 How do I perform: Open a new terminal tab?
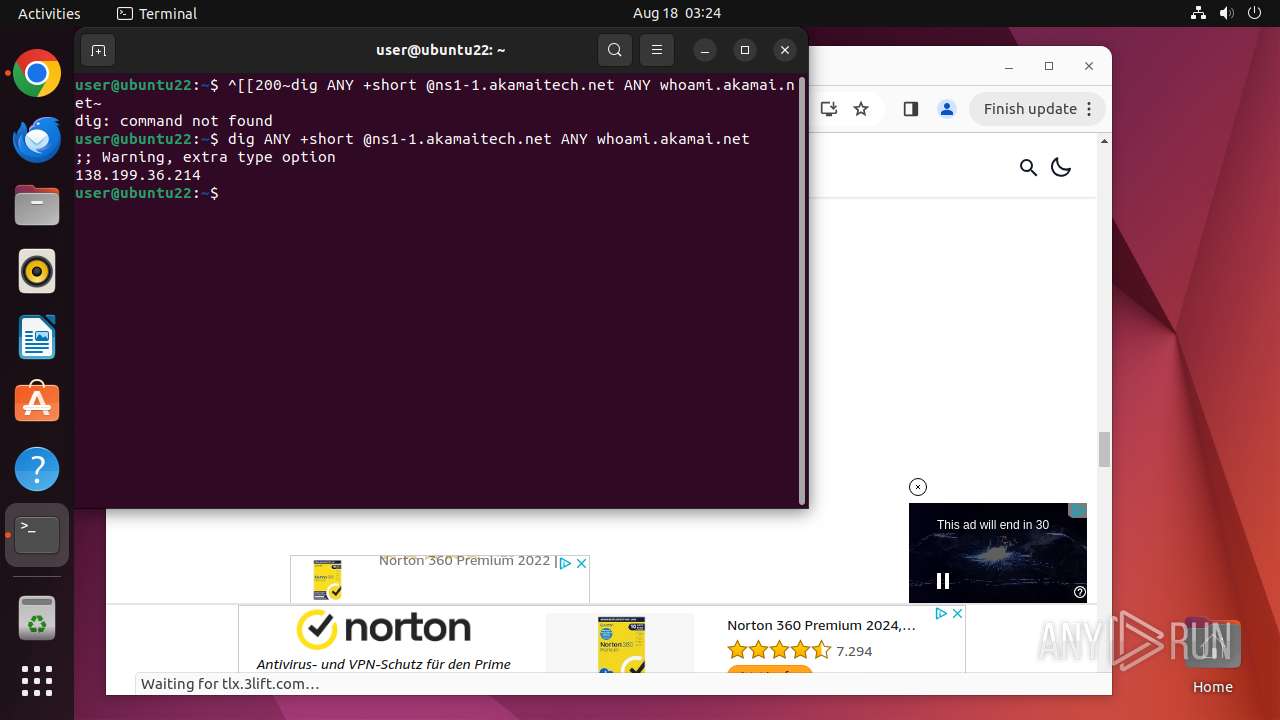tap(98, 50)
